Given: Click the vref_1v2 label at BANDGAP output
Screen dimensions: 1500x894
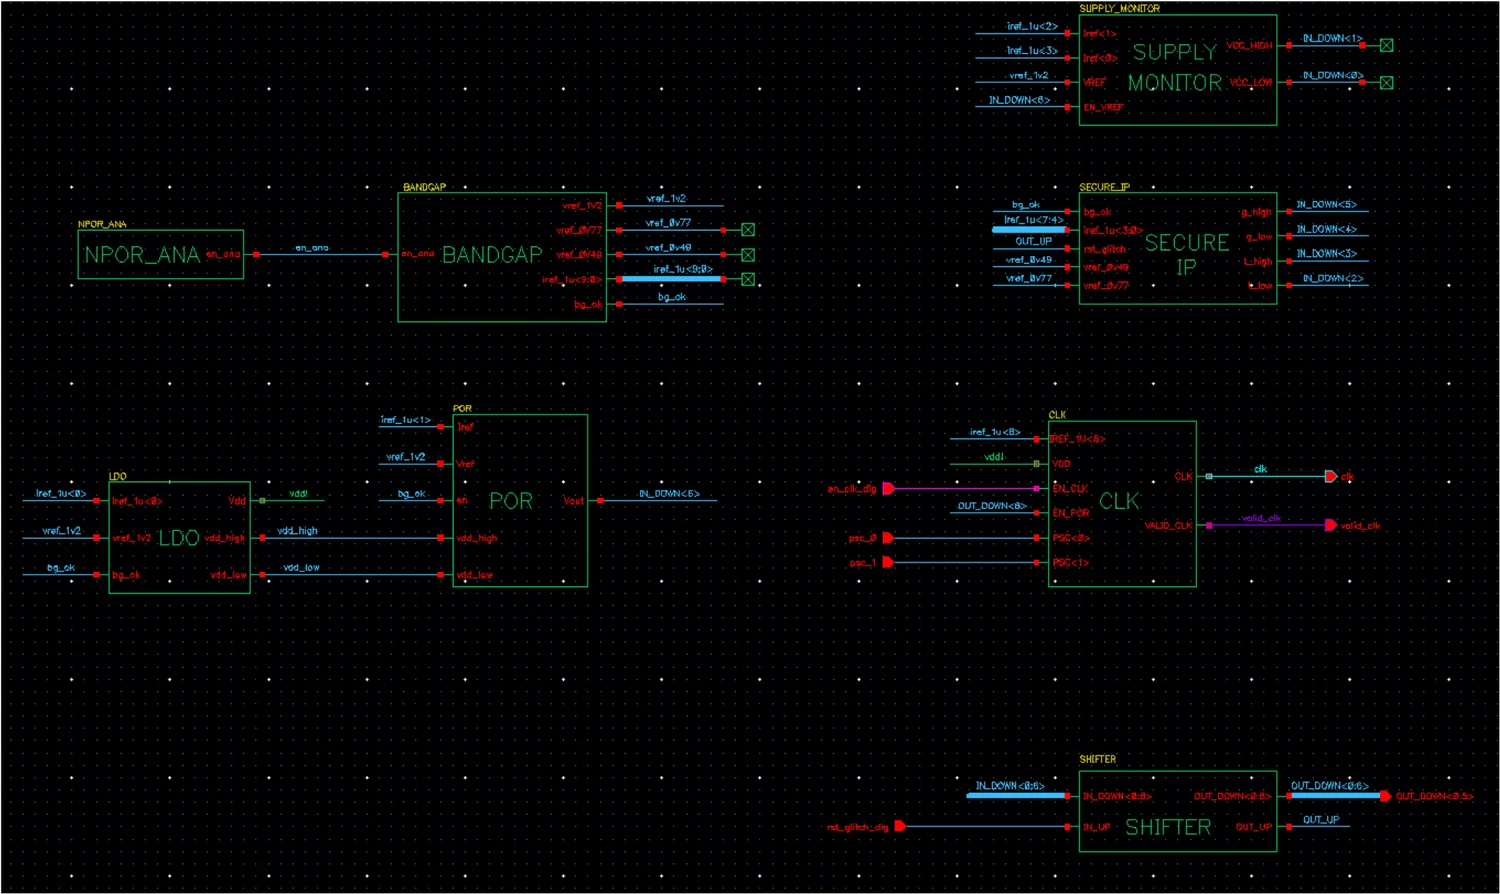Looking at the screenshot, I should tap(666, 198).
